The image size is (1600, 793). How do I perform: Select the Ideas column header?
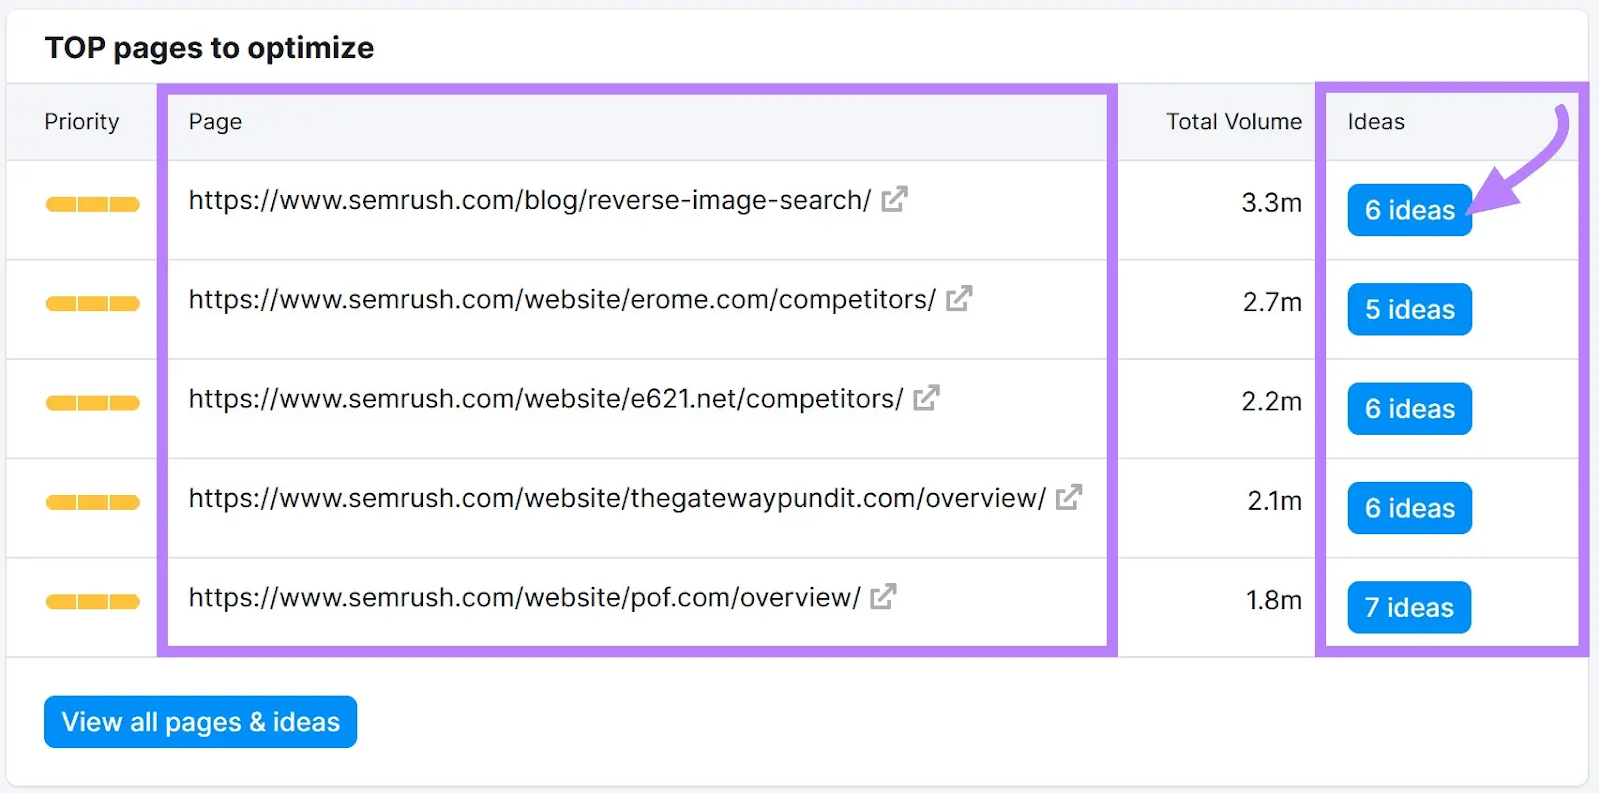[1375, 122]
